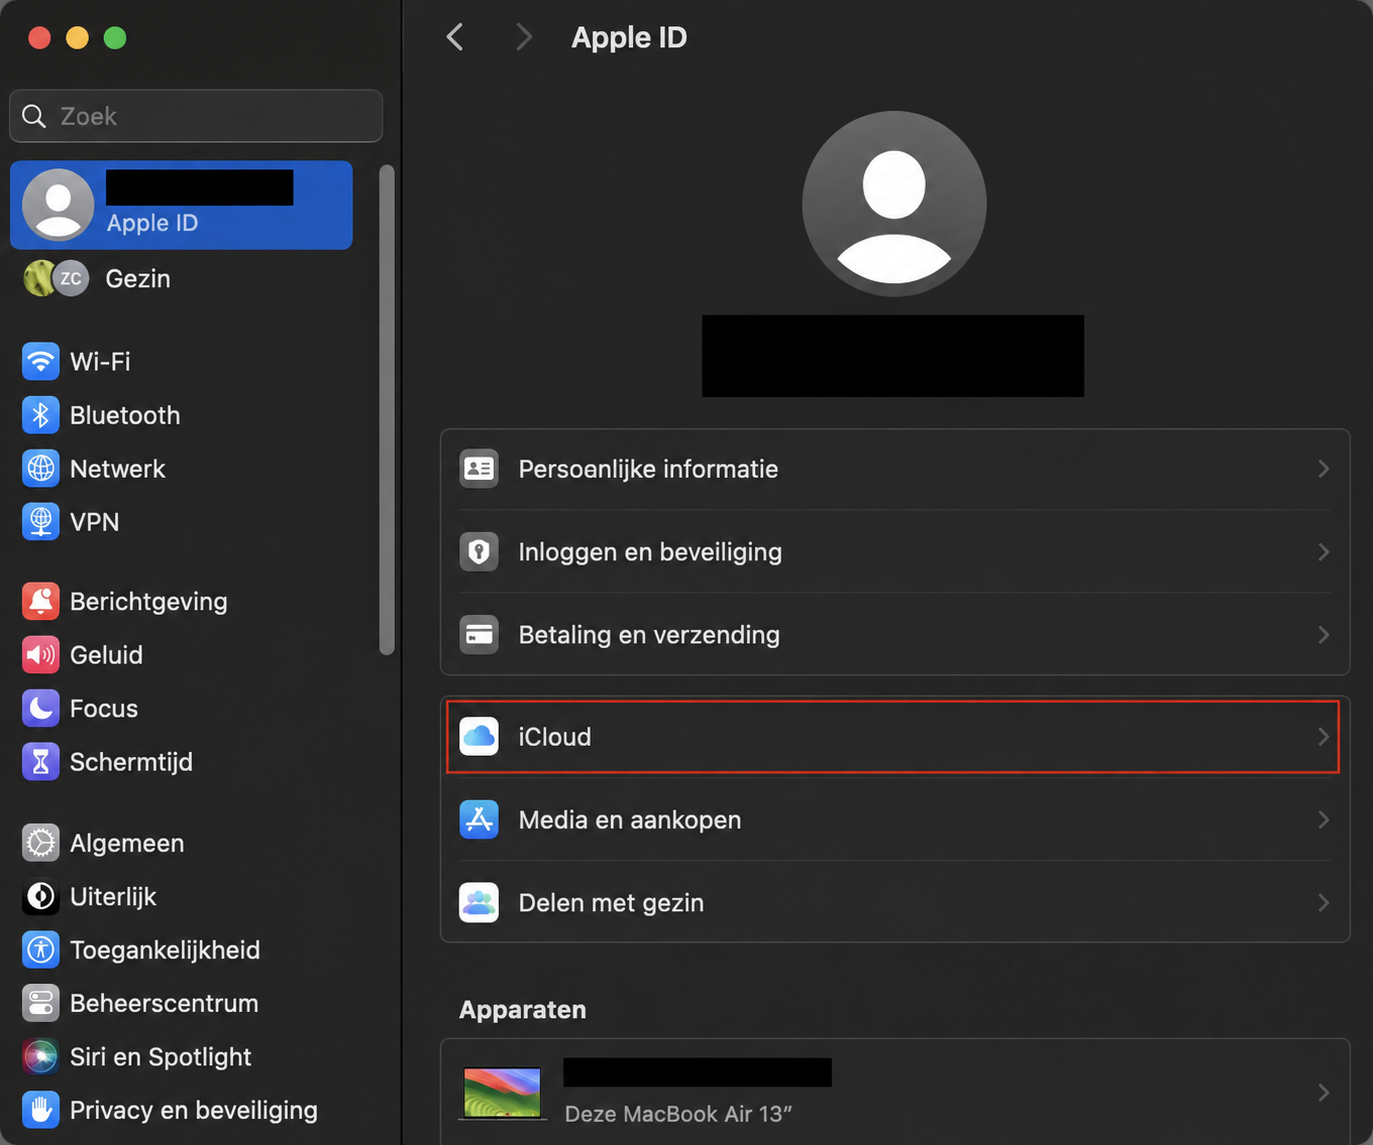The width and height of the screenshot is (1373, 1145).
Task: Choose the Netwerk label
Action: tap(117, 468)
